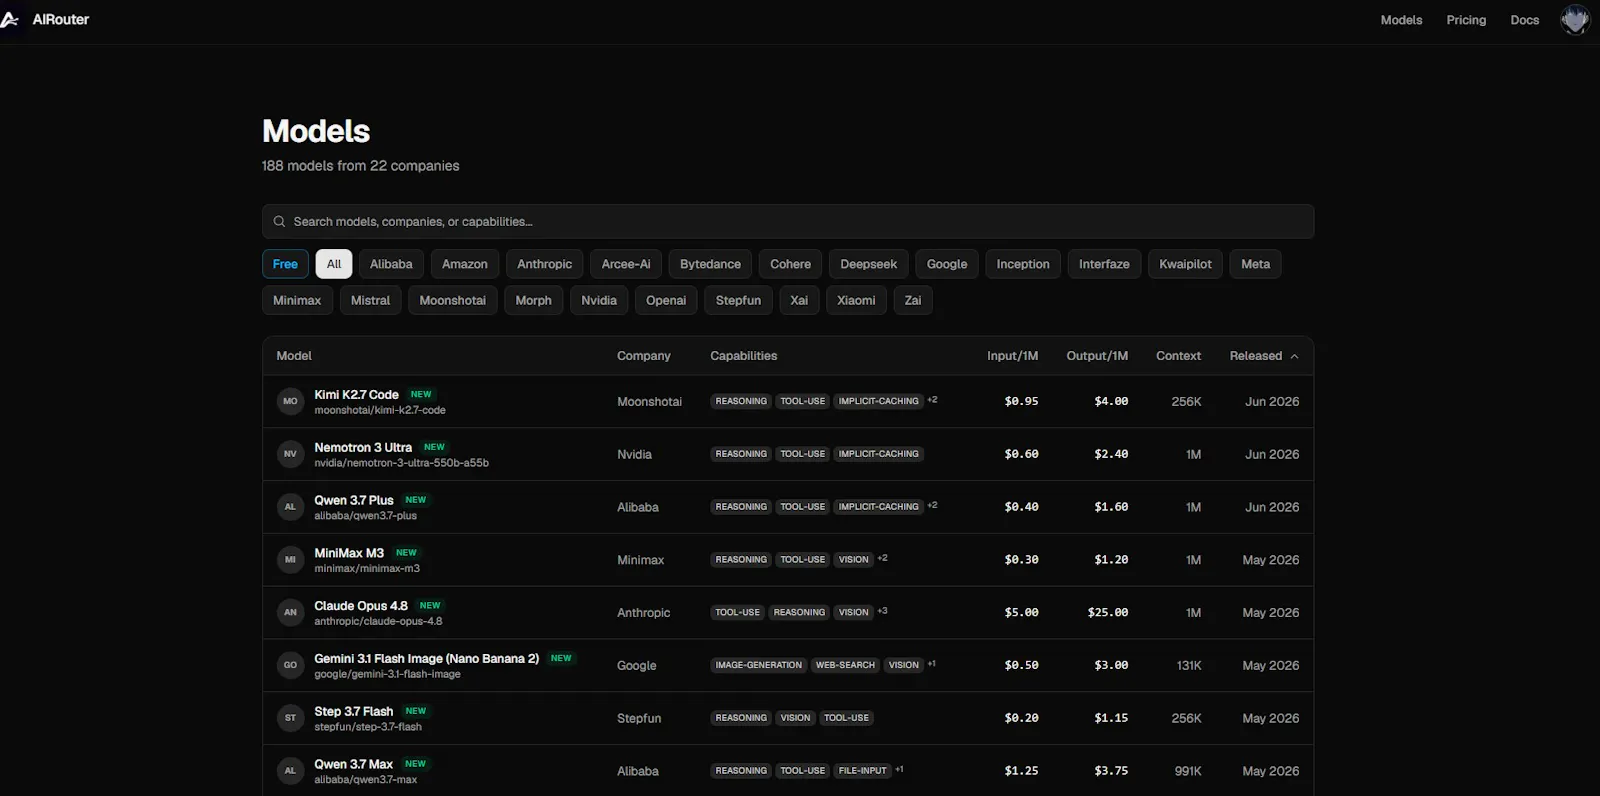Open the Models nav link
Screen dimensions: 1600x796
[1401, 20]
